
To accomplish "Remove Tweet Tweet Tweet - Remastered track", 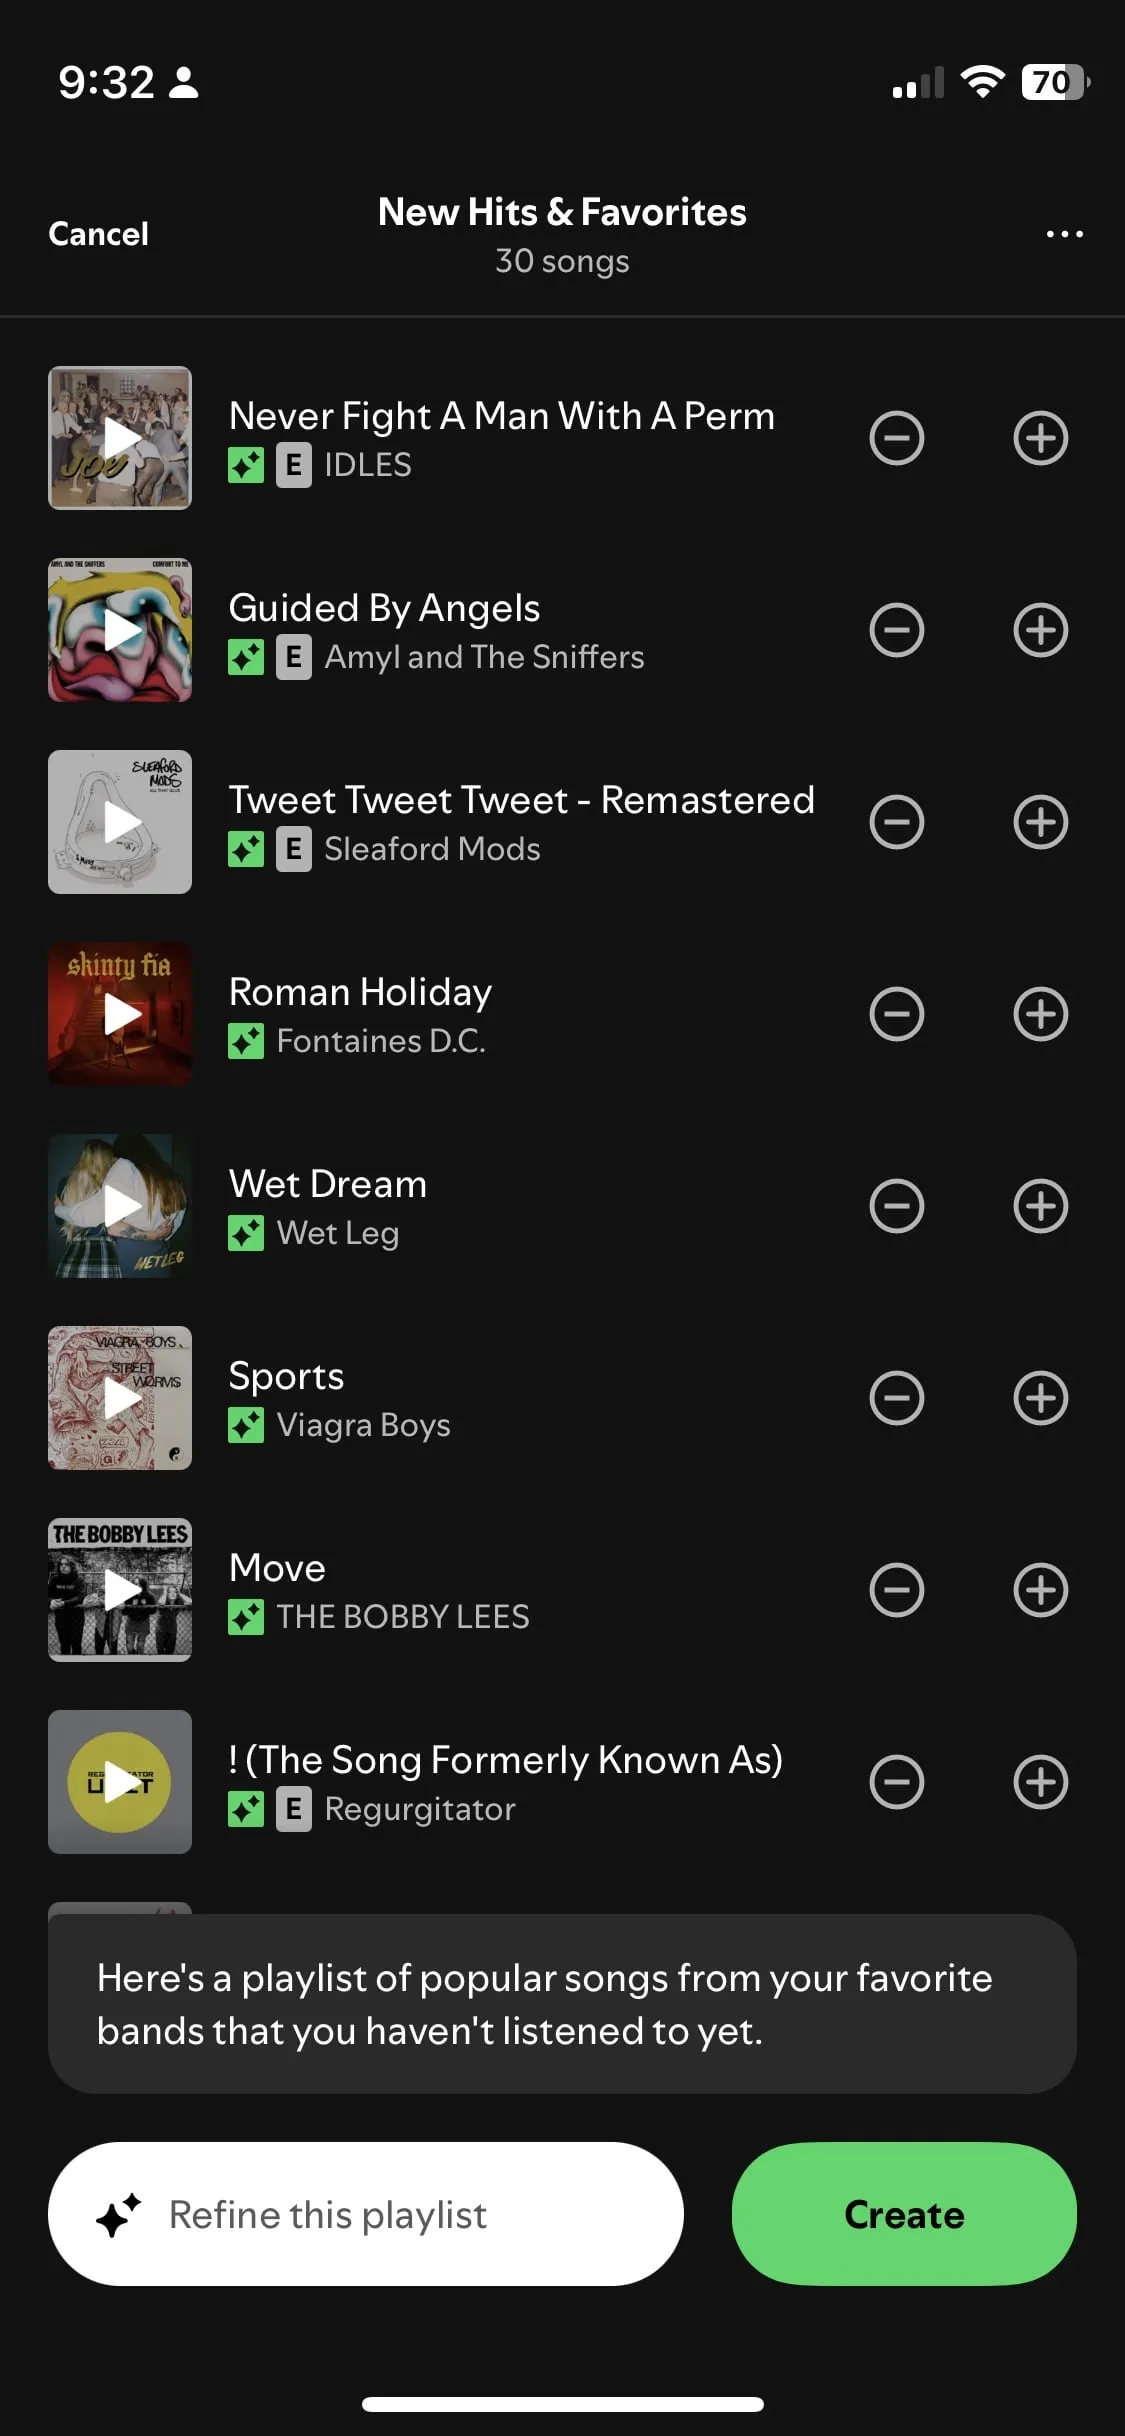I will (896, 822).
